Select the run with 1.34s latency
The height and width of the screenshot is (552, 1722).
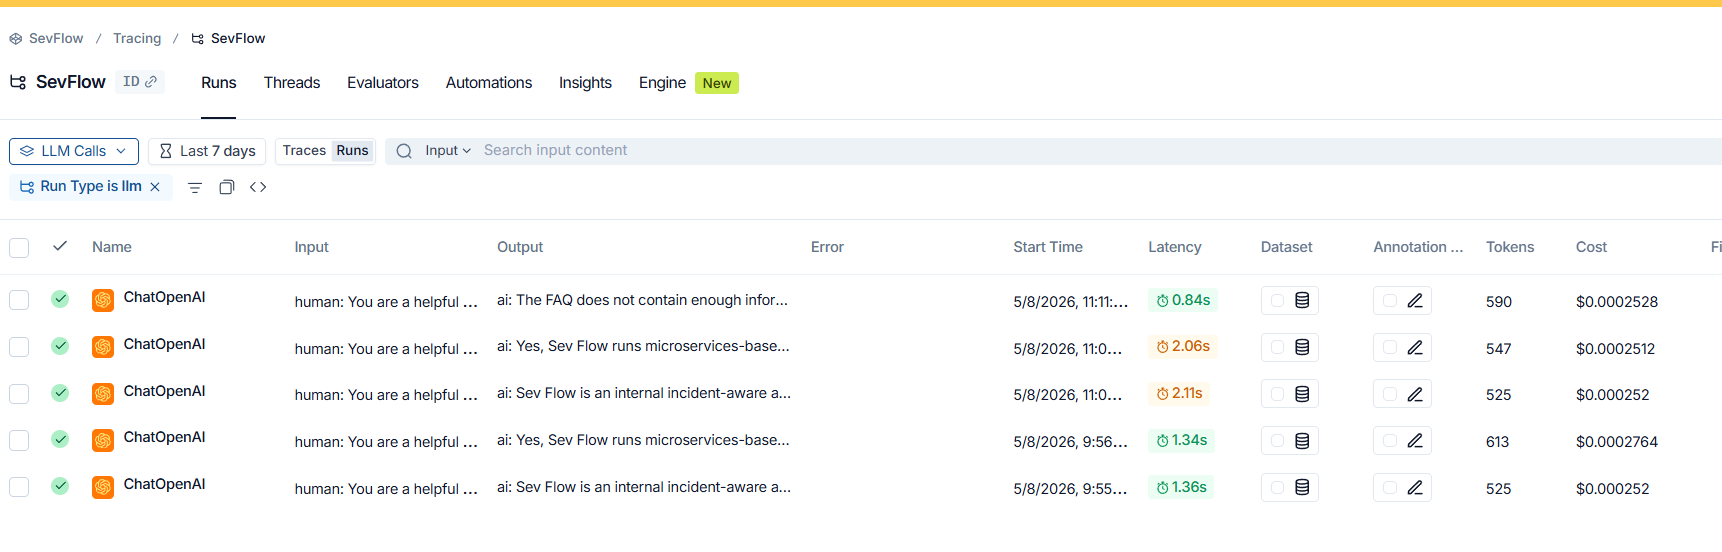[19, 440]
